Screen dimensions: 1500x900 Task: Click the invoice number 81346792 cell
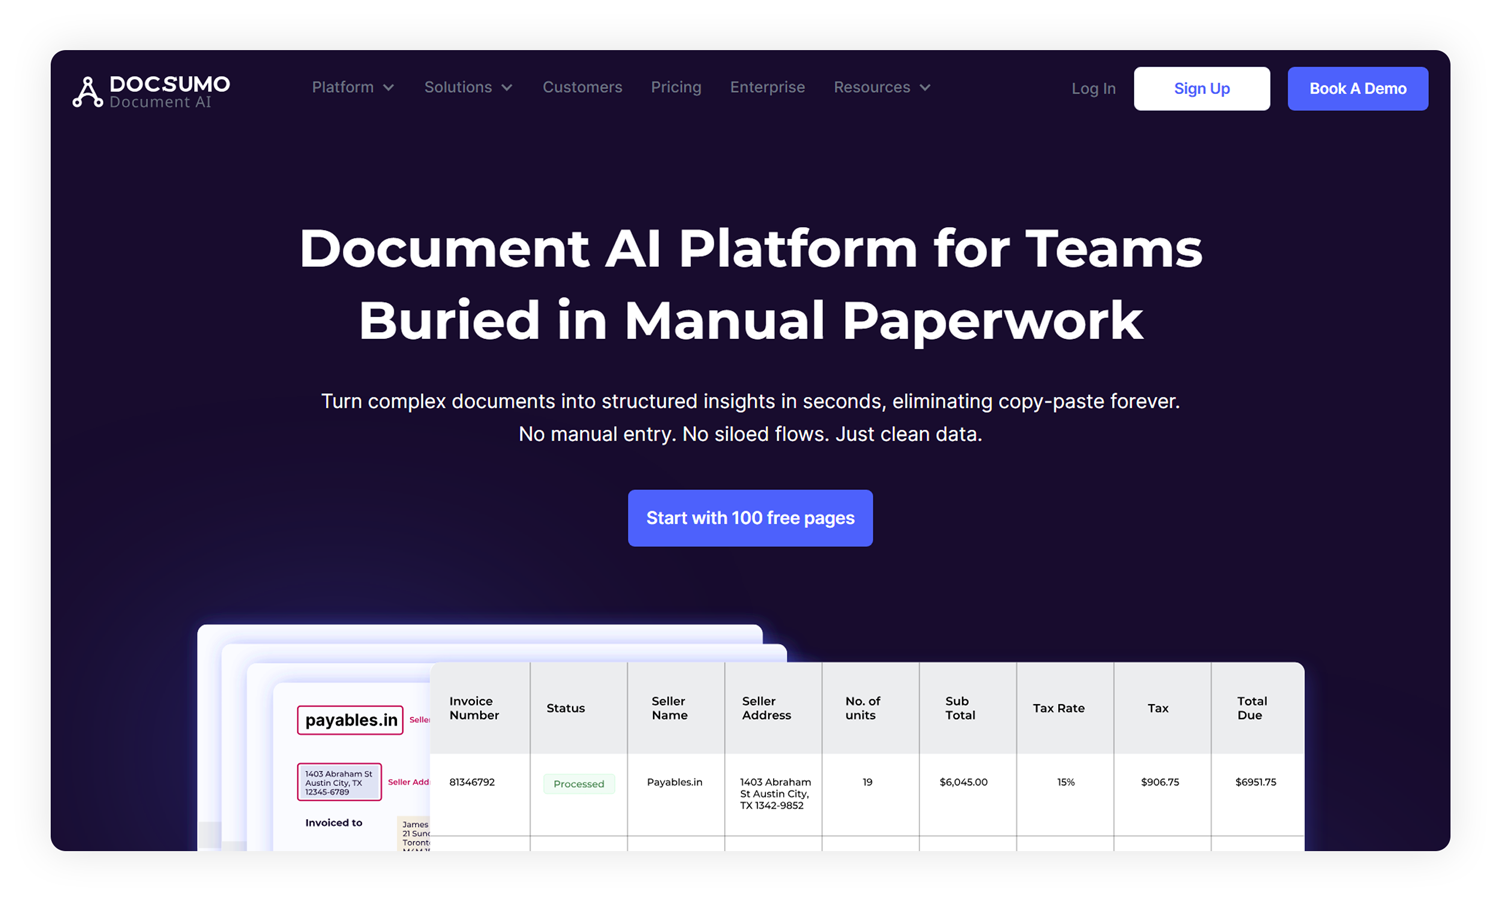click(x=472, y=782)
